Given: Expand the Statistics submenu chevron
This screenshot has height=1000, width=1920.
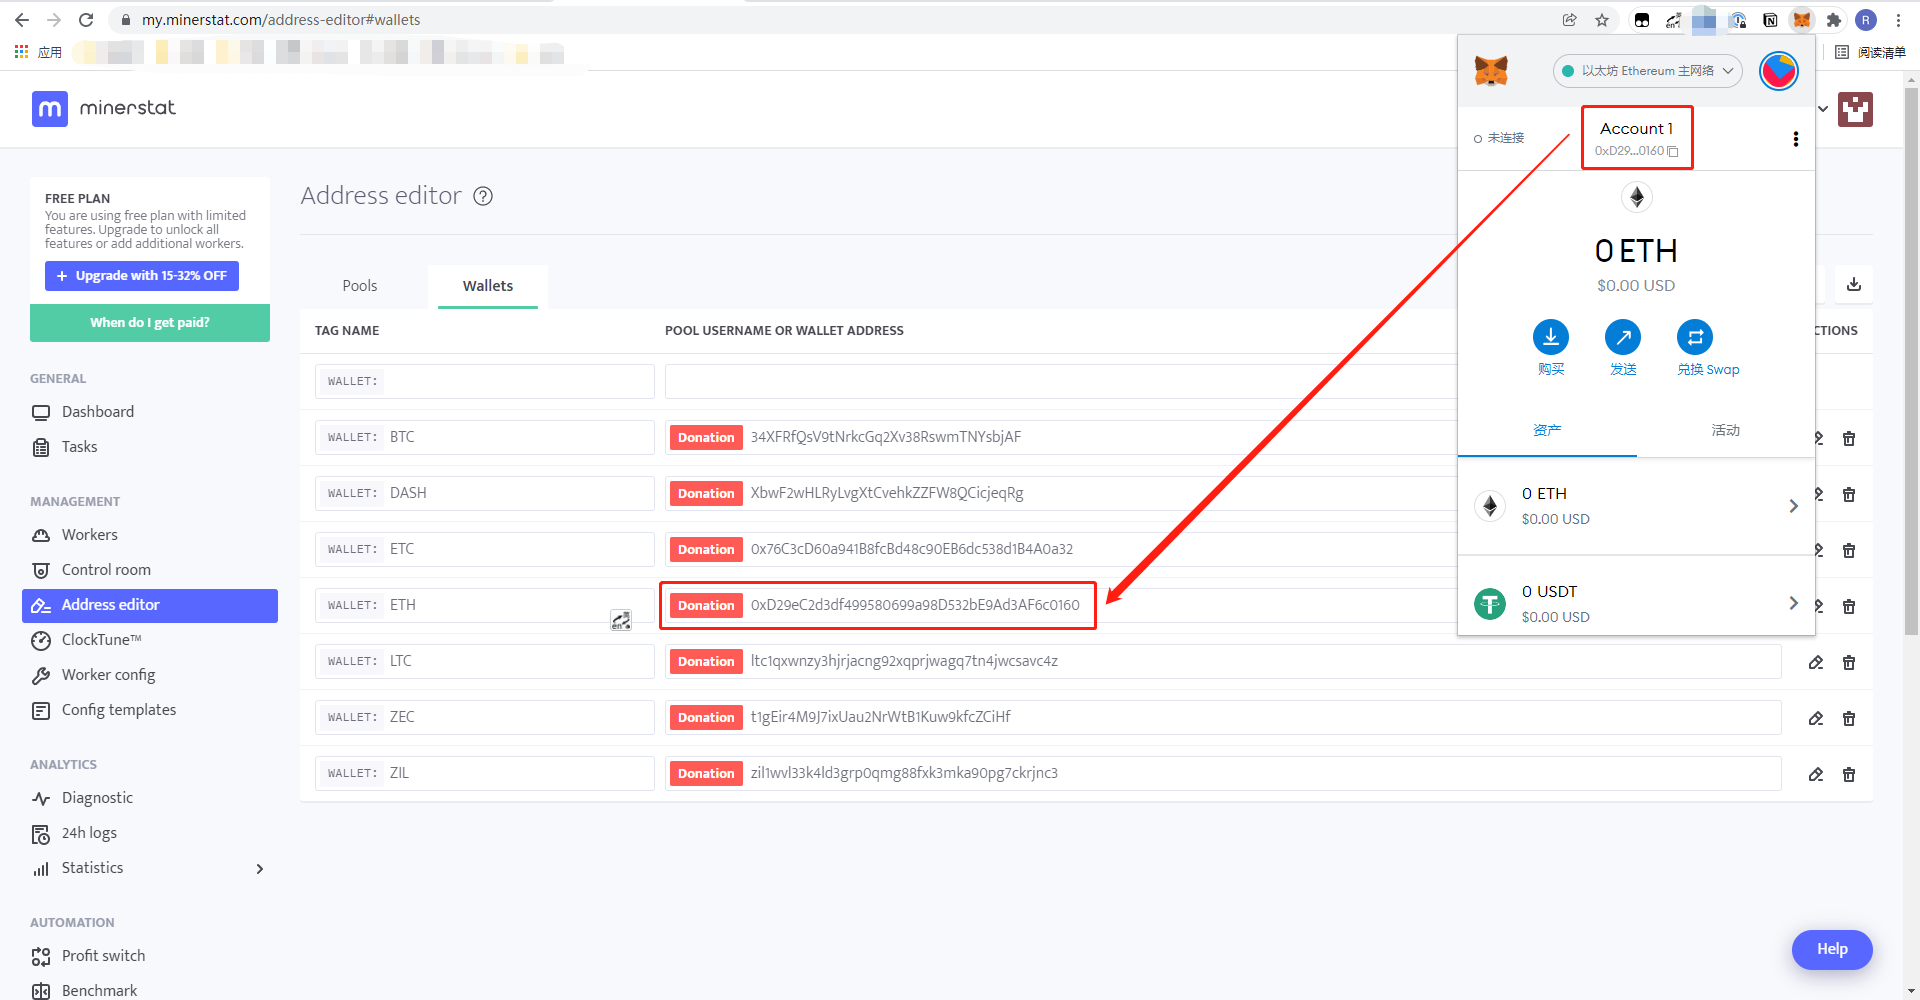Looking at the screenshot, I should (x=260, y=869).
